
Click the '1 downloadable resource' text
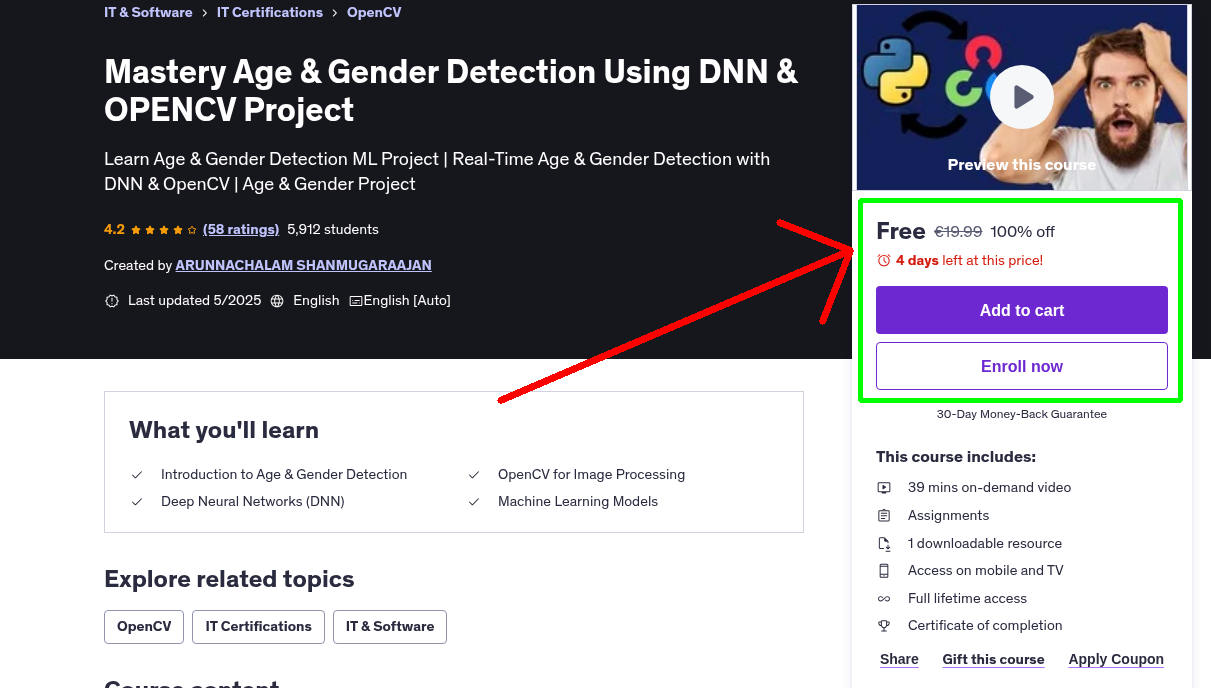(x=985, y=544)
